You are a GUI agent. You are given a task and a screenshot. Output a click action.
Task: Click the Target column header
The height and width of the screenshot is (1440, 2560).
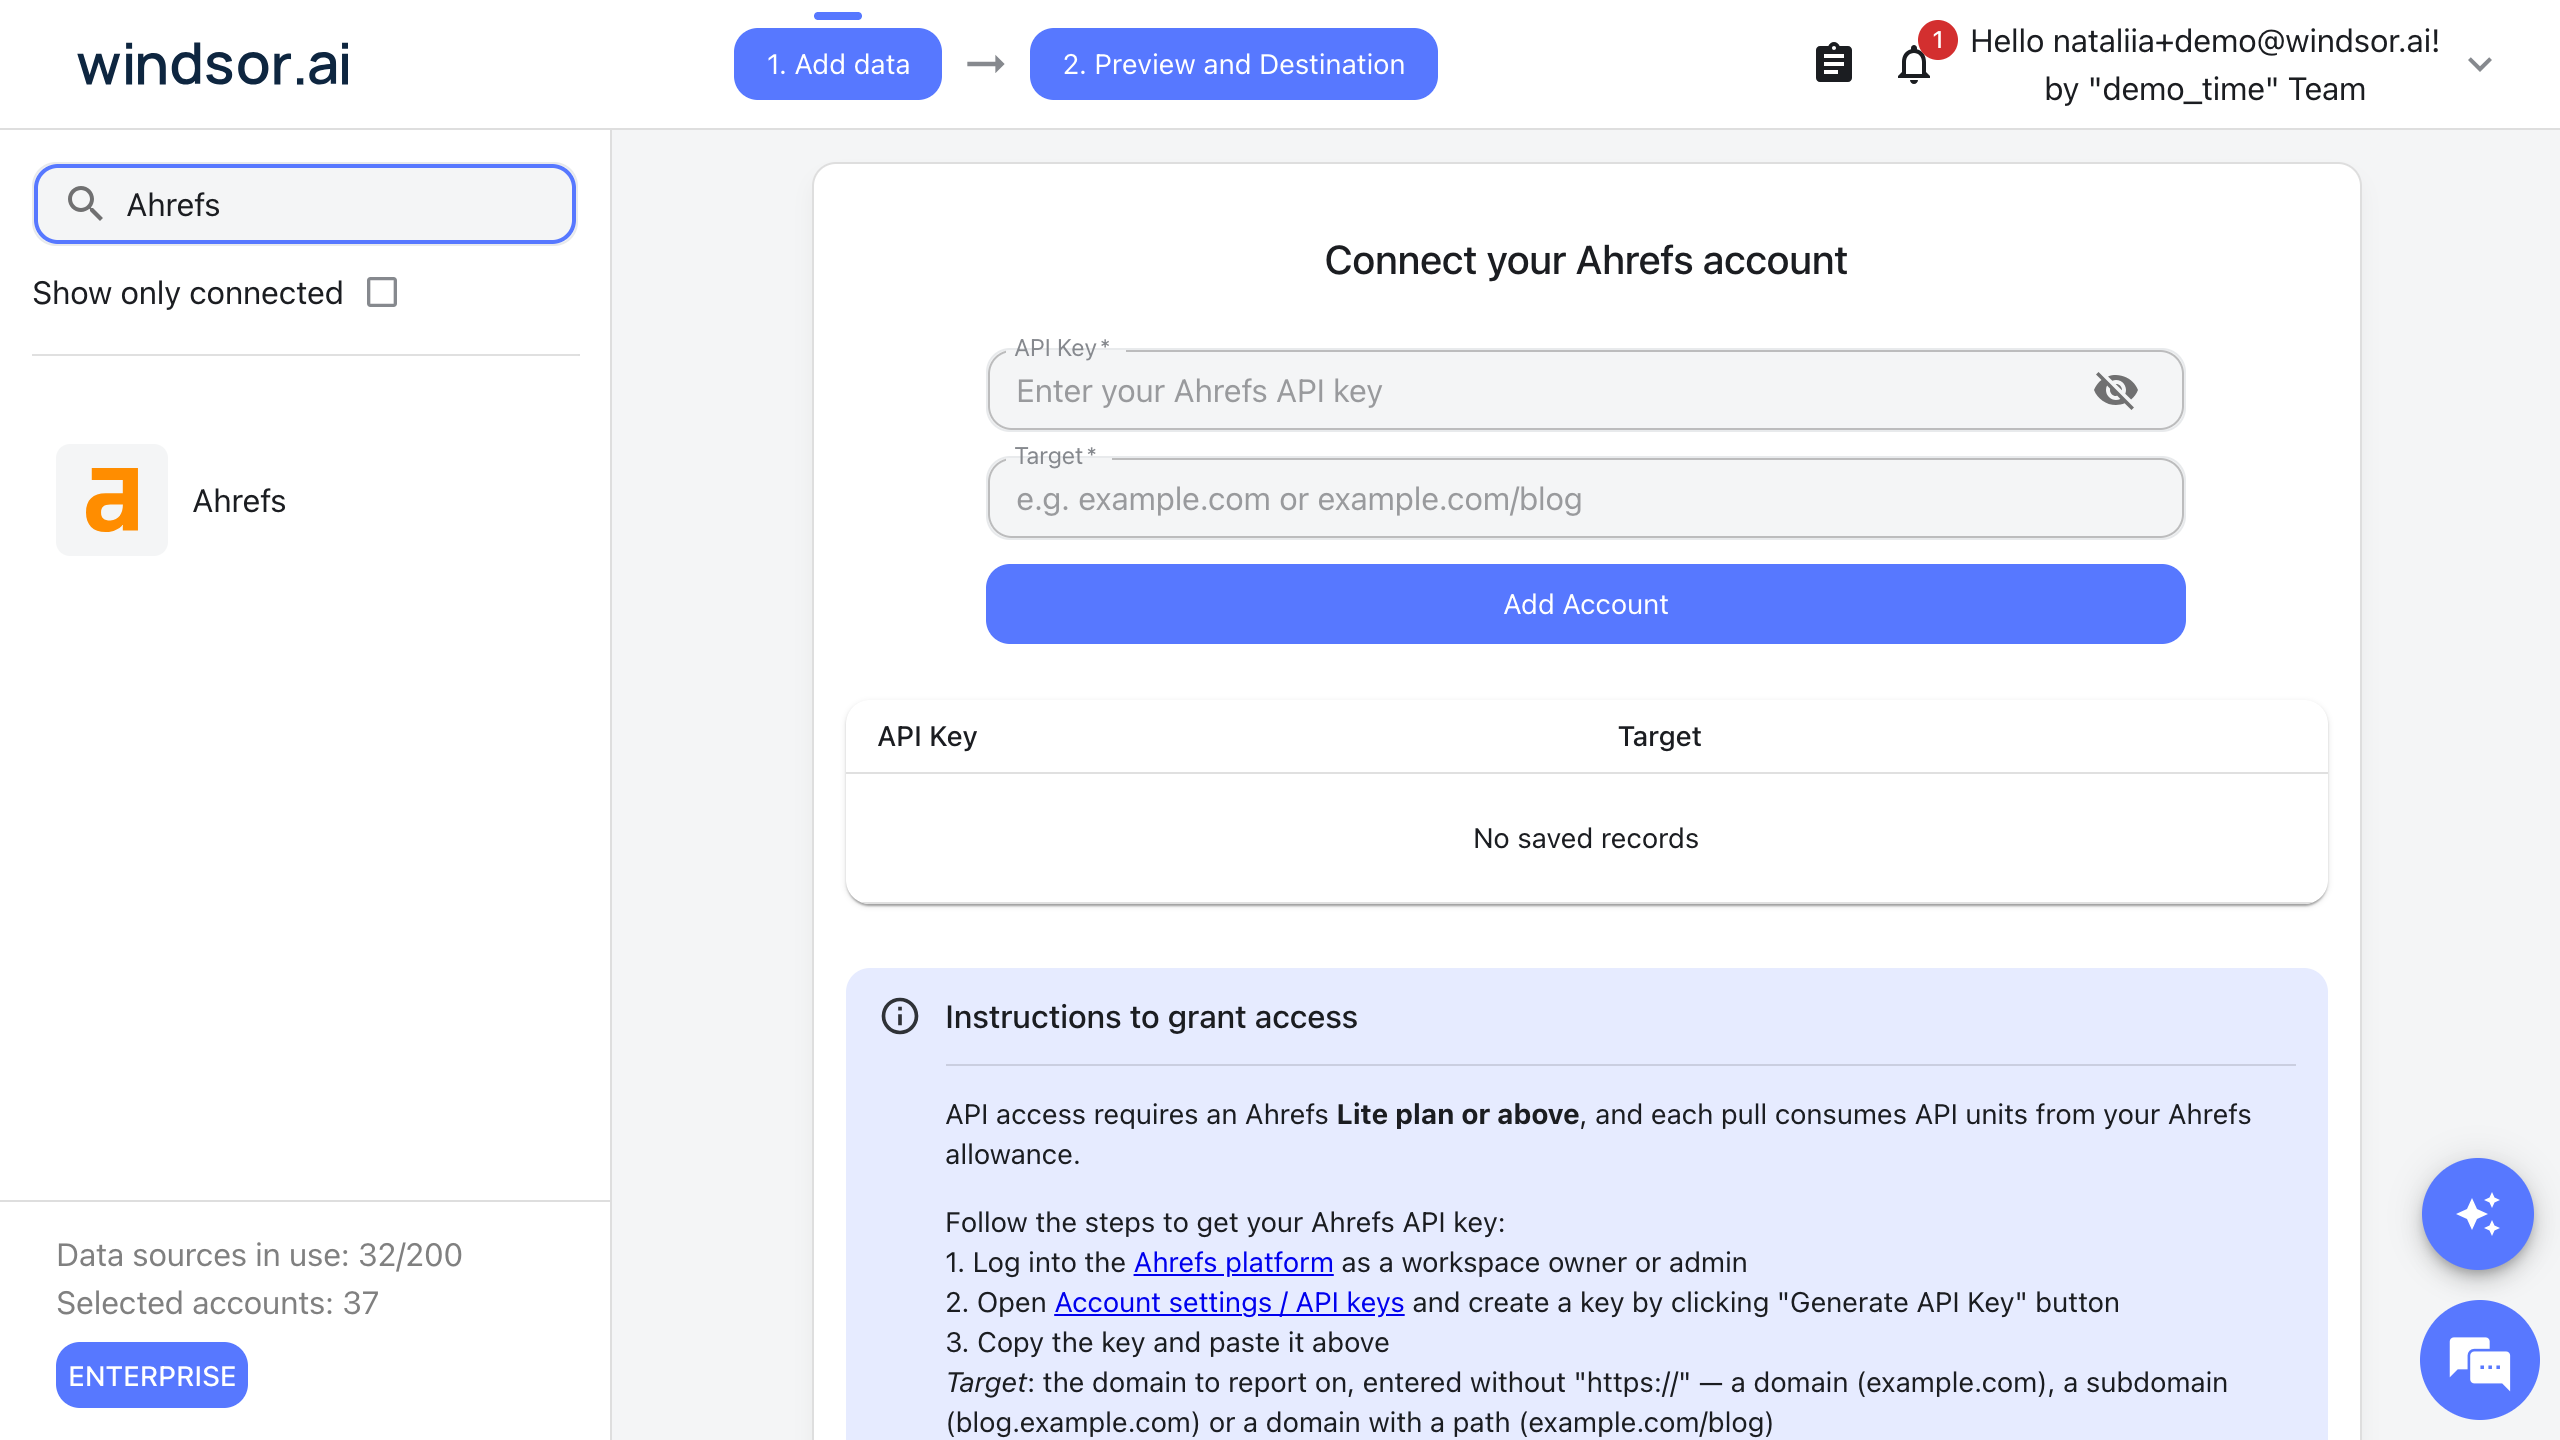pos(1659,736)
